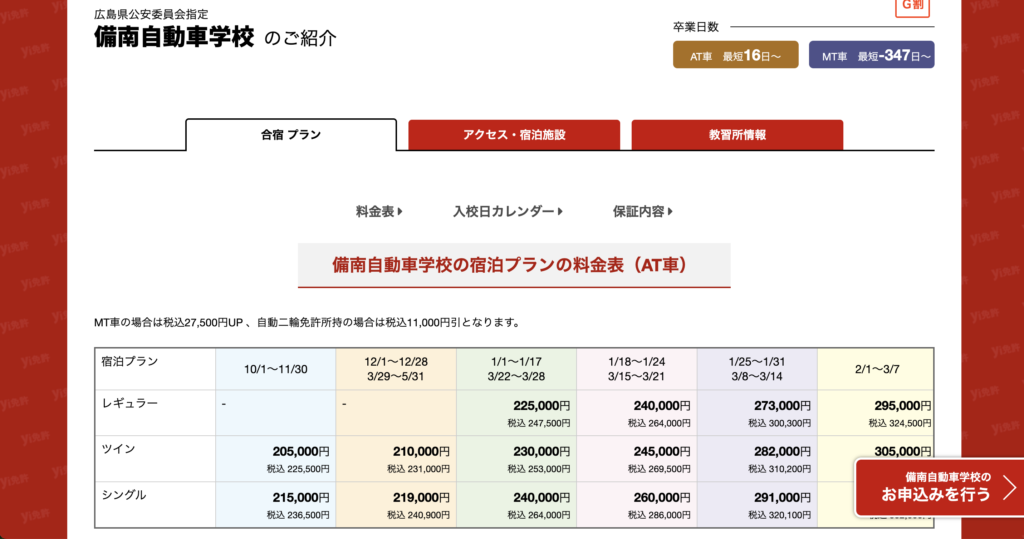
Task: Switch to the アクセス・宿泊施設 tab
Action: pos(514,135)
